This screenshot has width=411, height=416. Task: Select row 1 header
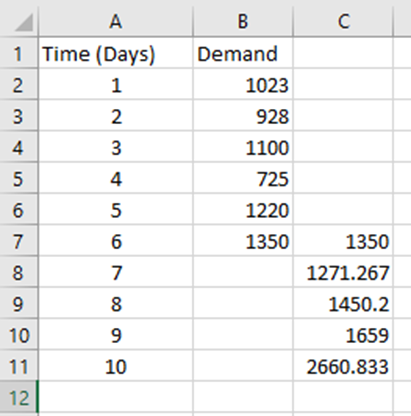pyautogui.click(x=19, y=54)
